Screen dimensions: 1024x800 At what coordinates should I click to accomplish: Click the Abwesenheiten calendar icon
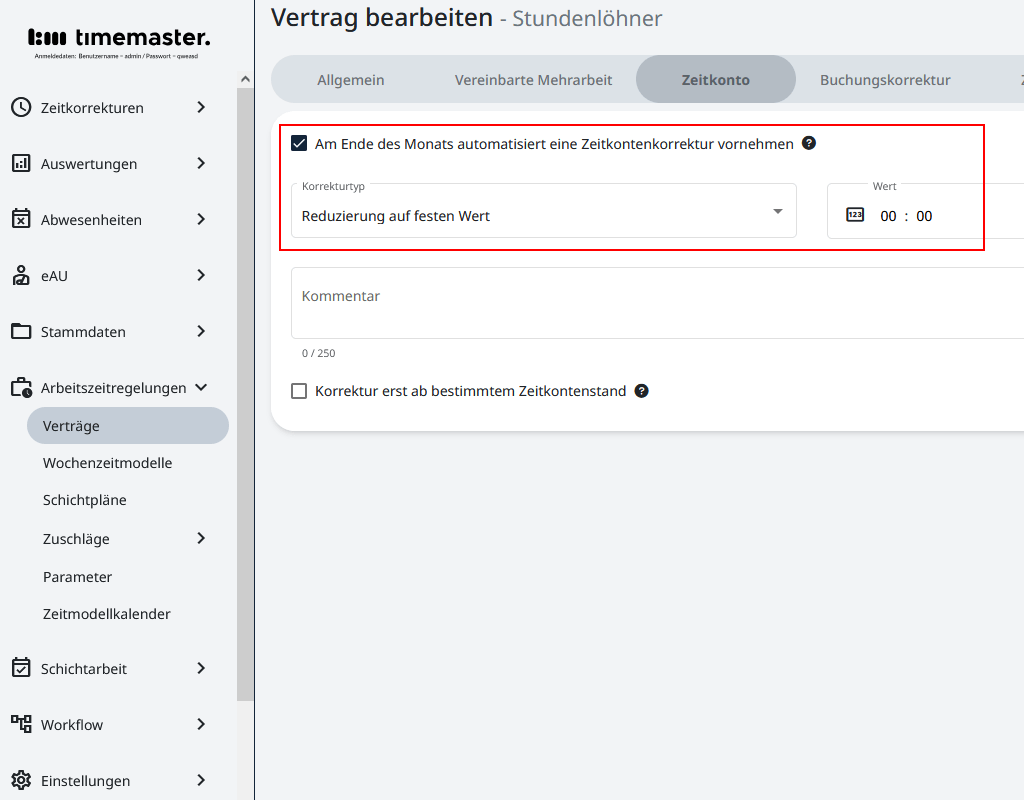21,219
